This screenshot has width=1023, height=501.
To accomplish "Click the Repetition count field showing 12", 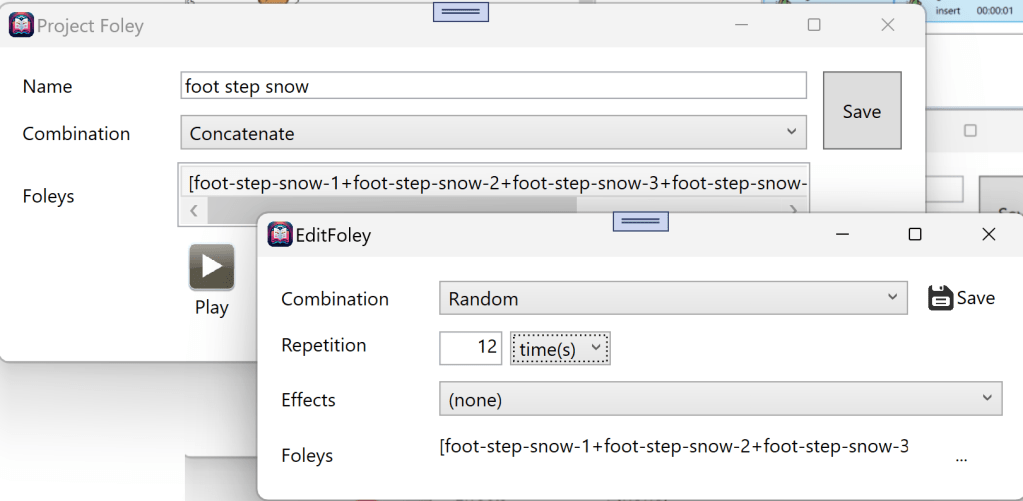I will click(x=470, y=347).
